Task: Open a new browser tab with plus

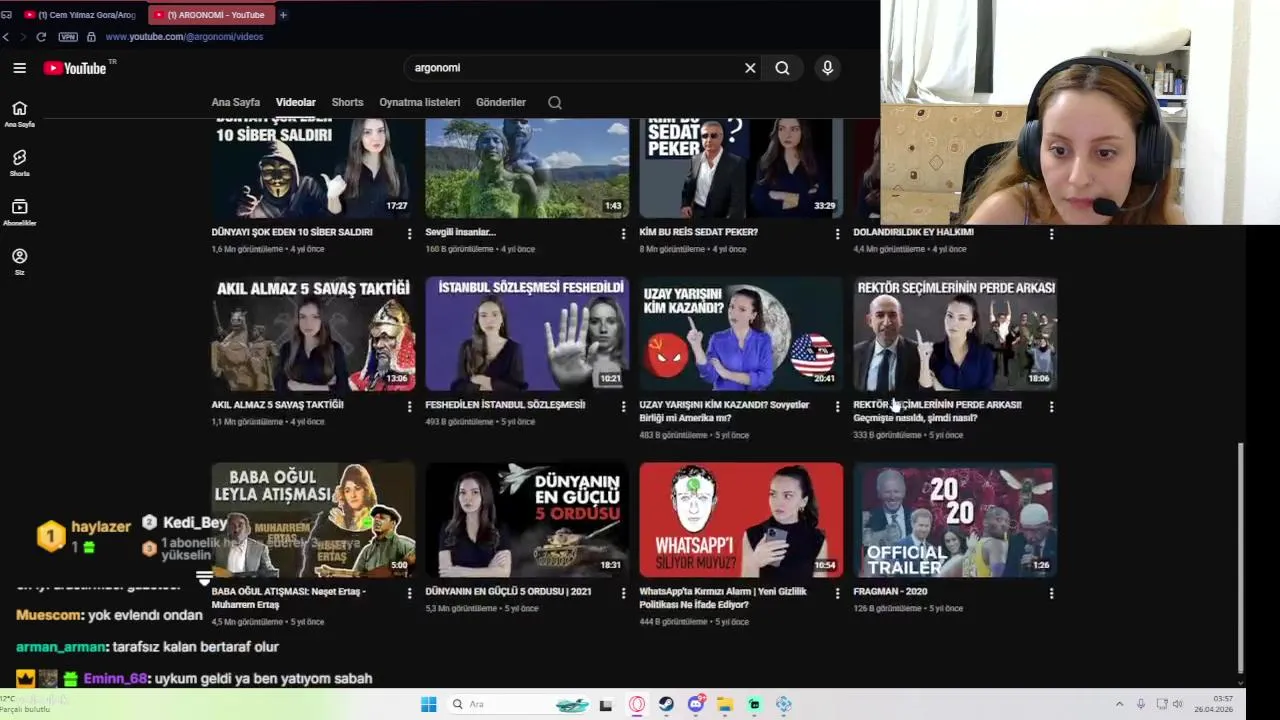Action: [283, 15]
